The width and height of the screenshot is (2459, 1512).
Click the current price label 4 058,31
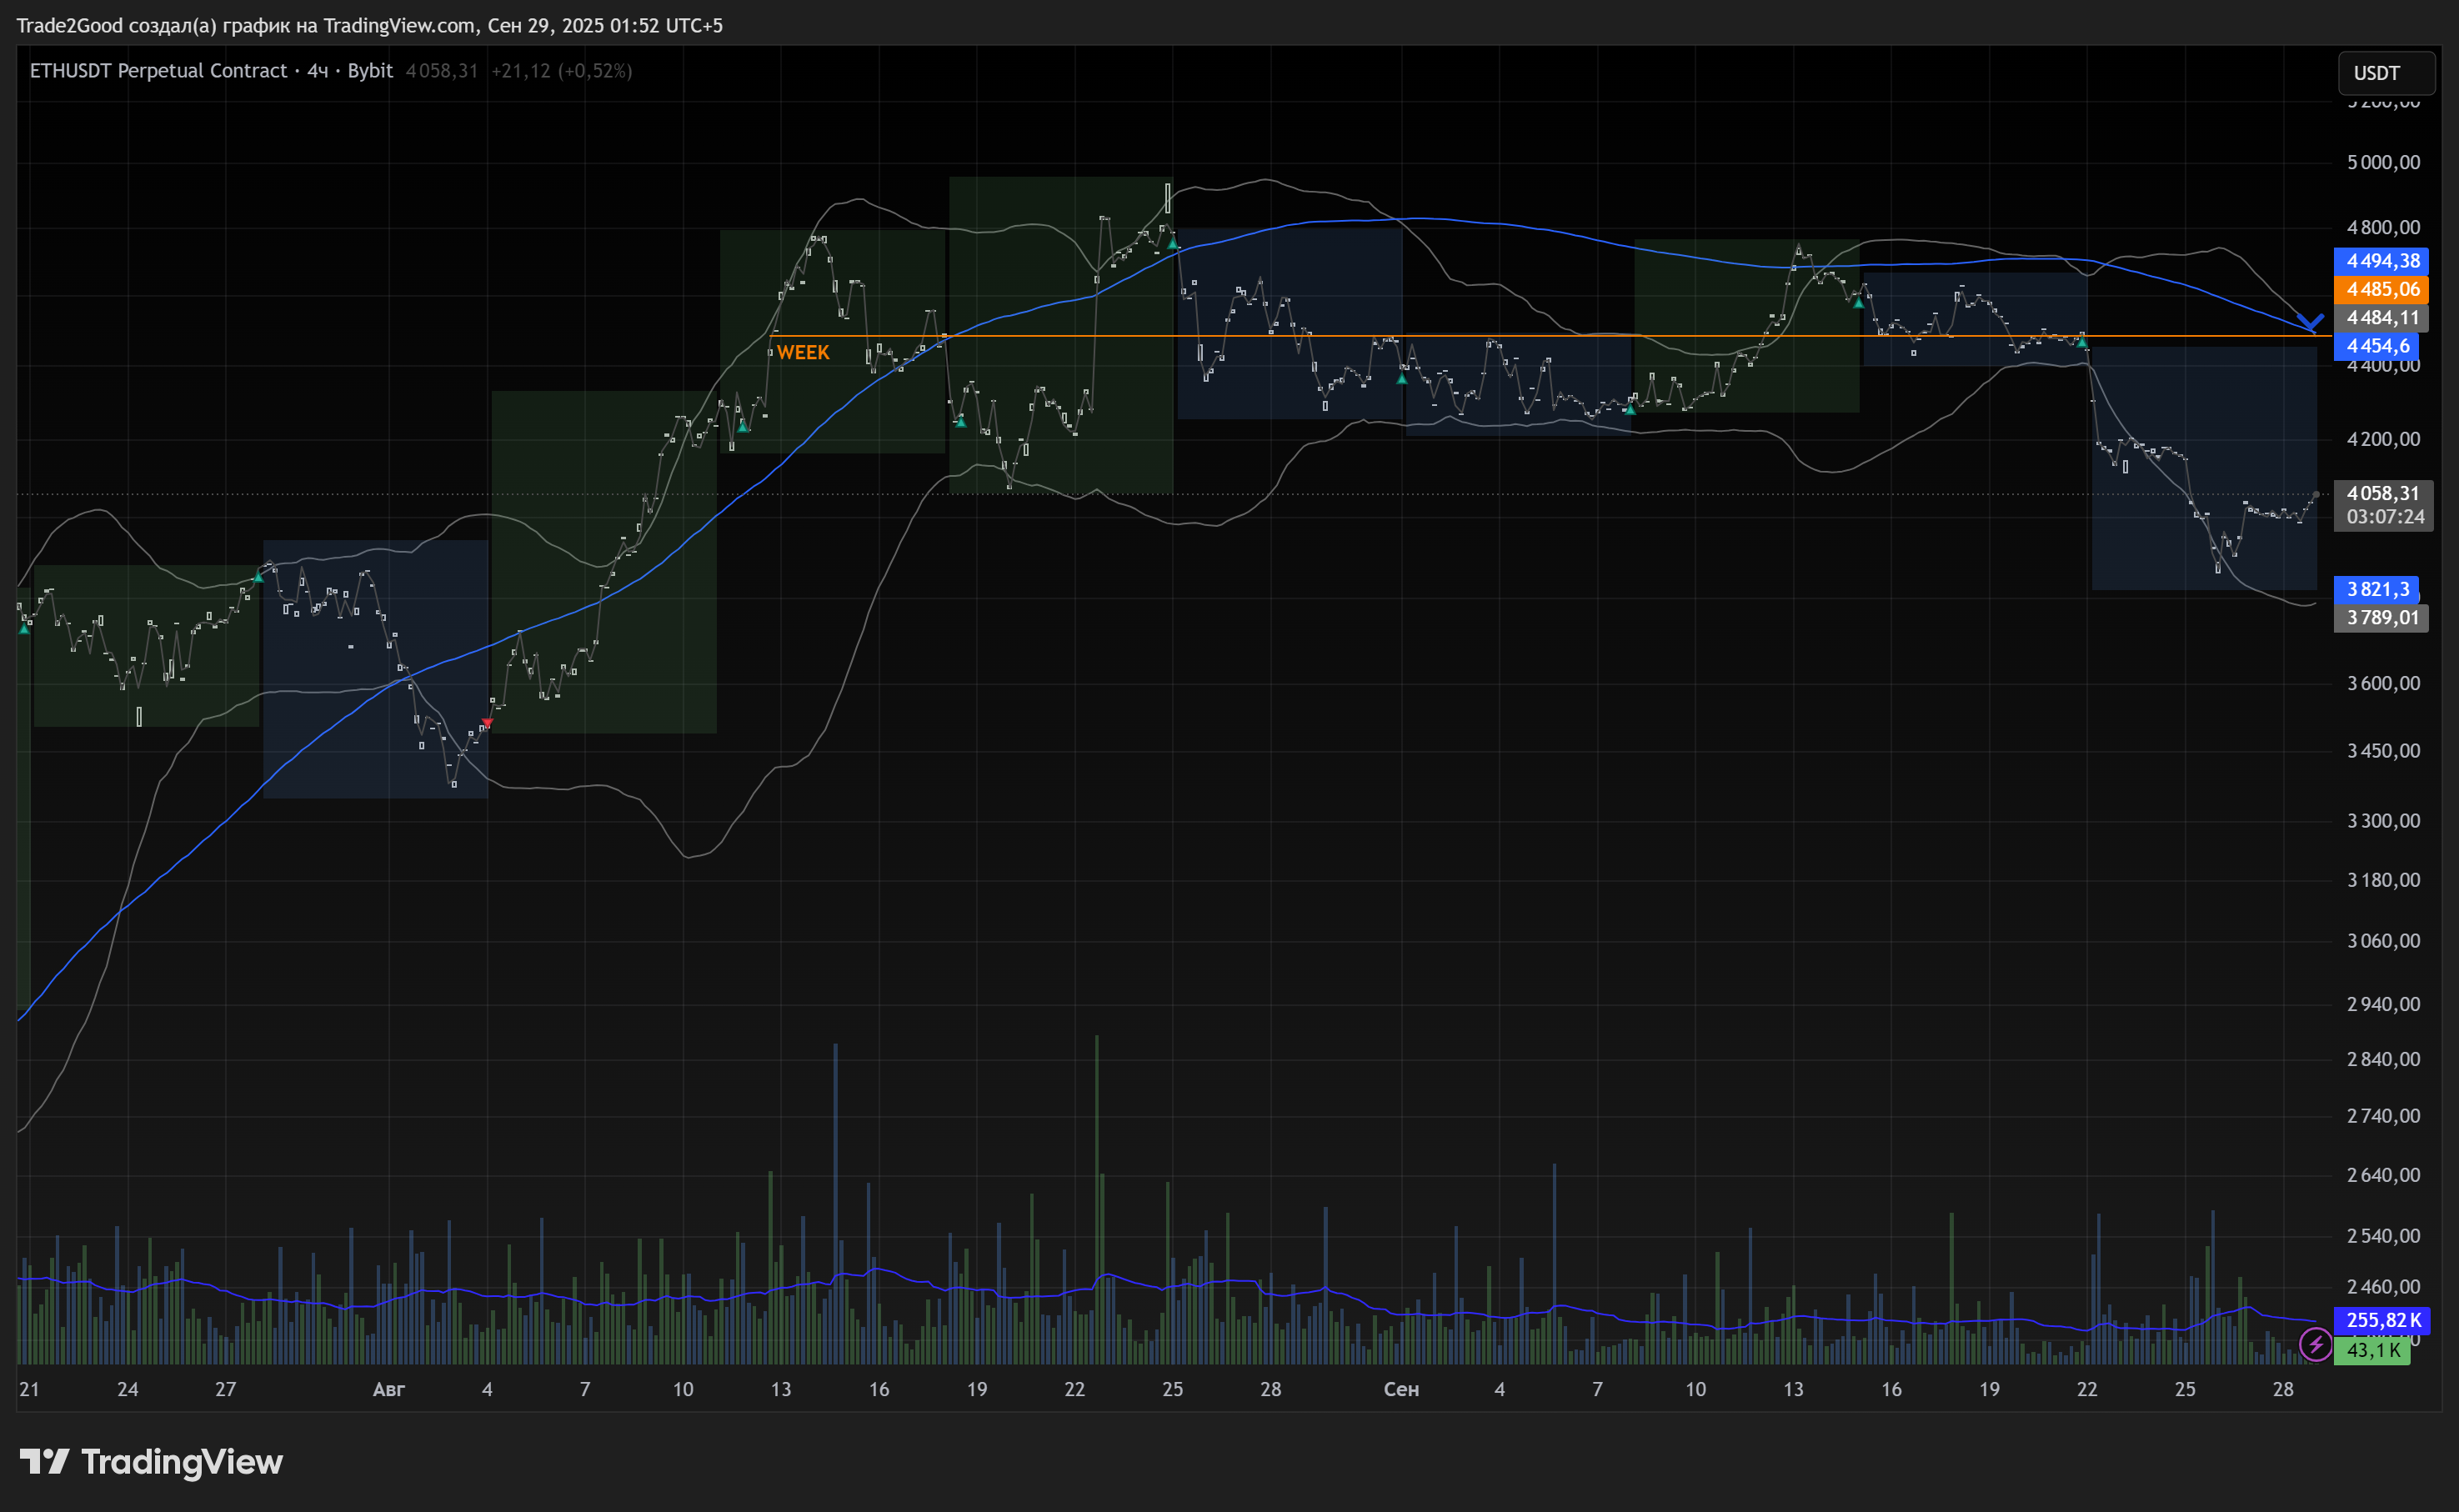[2382, 493]
